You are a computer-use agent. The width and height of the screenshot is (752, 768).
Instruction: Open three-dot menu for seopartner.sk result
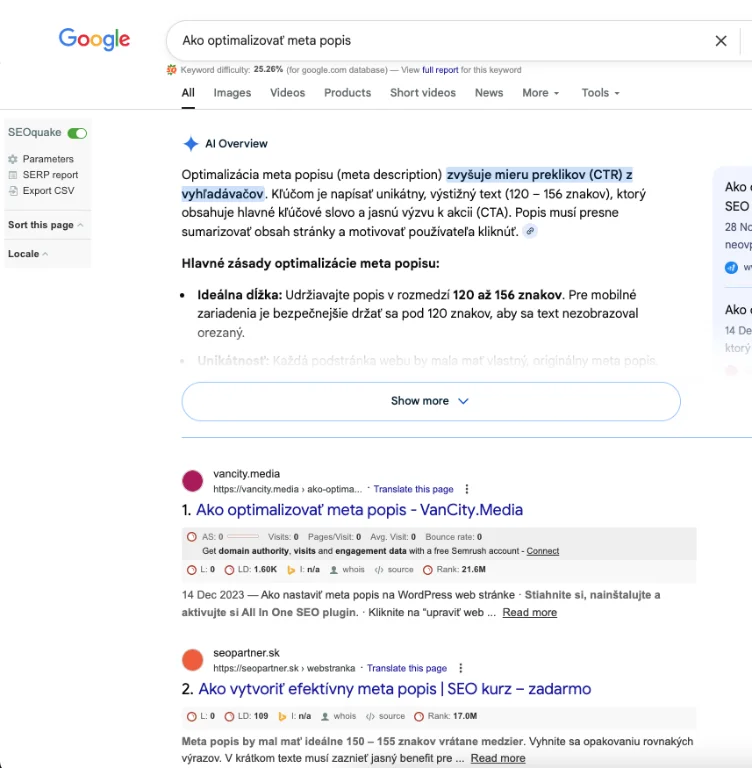461,668
